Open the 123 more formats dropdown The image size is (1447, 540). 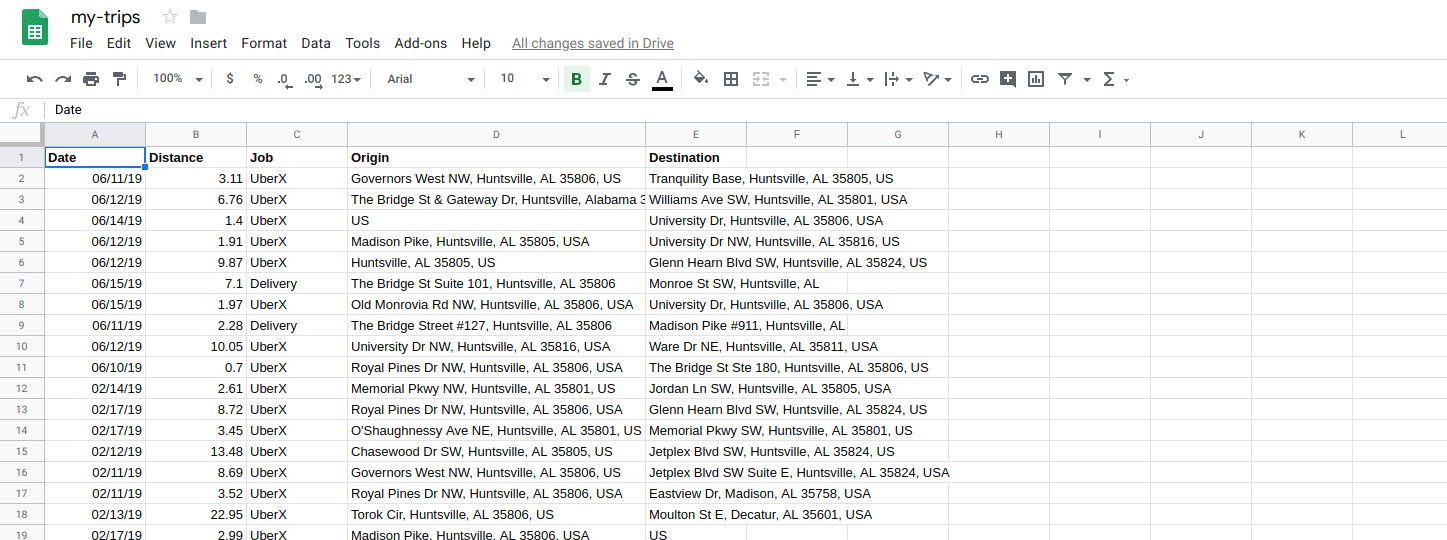346,79
